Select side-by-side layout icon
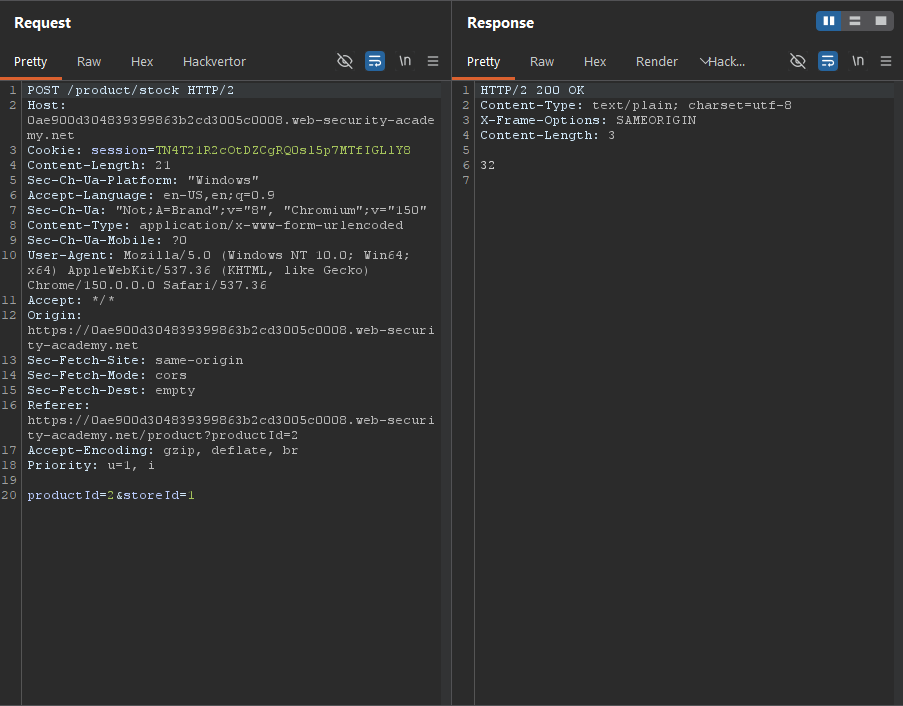The height and width of the screenshot is (706, 903). (x=829, y=21)
